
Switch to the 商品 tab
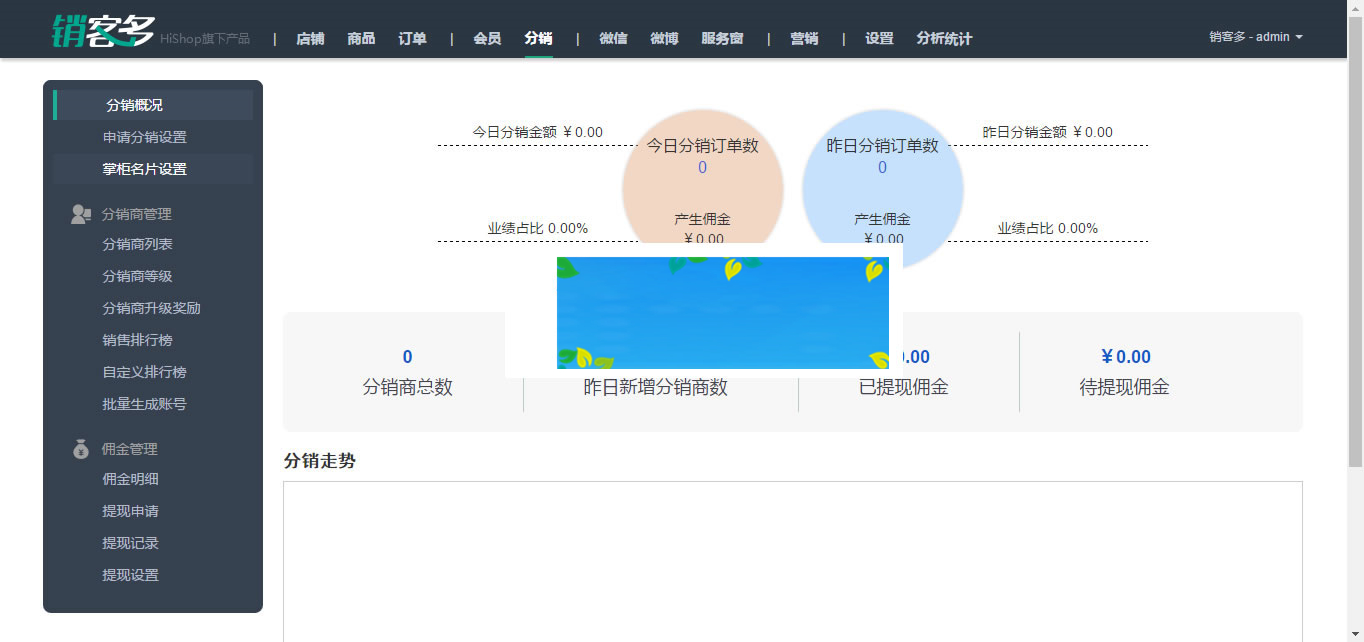coord(361,38)
